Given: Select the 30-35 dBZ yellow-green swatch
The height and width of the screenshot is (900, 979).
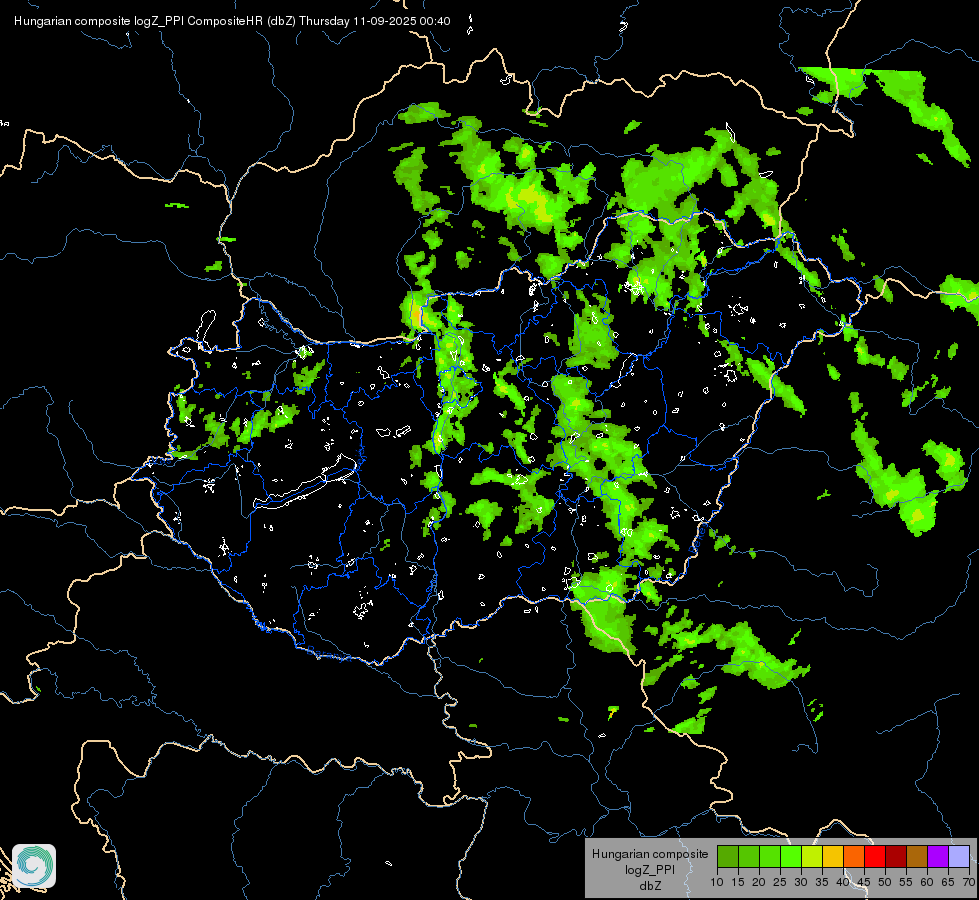Looking at the screenshot, I should click(812, 856).
